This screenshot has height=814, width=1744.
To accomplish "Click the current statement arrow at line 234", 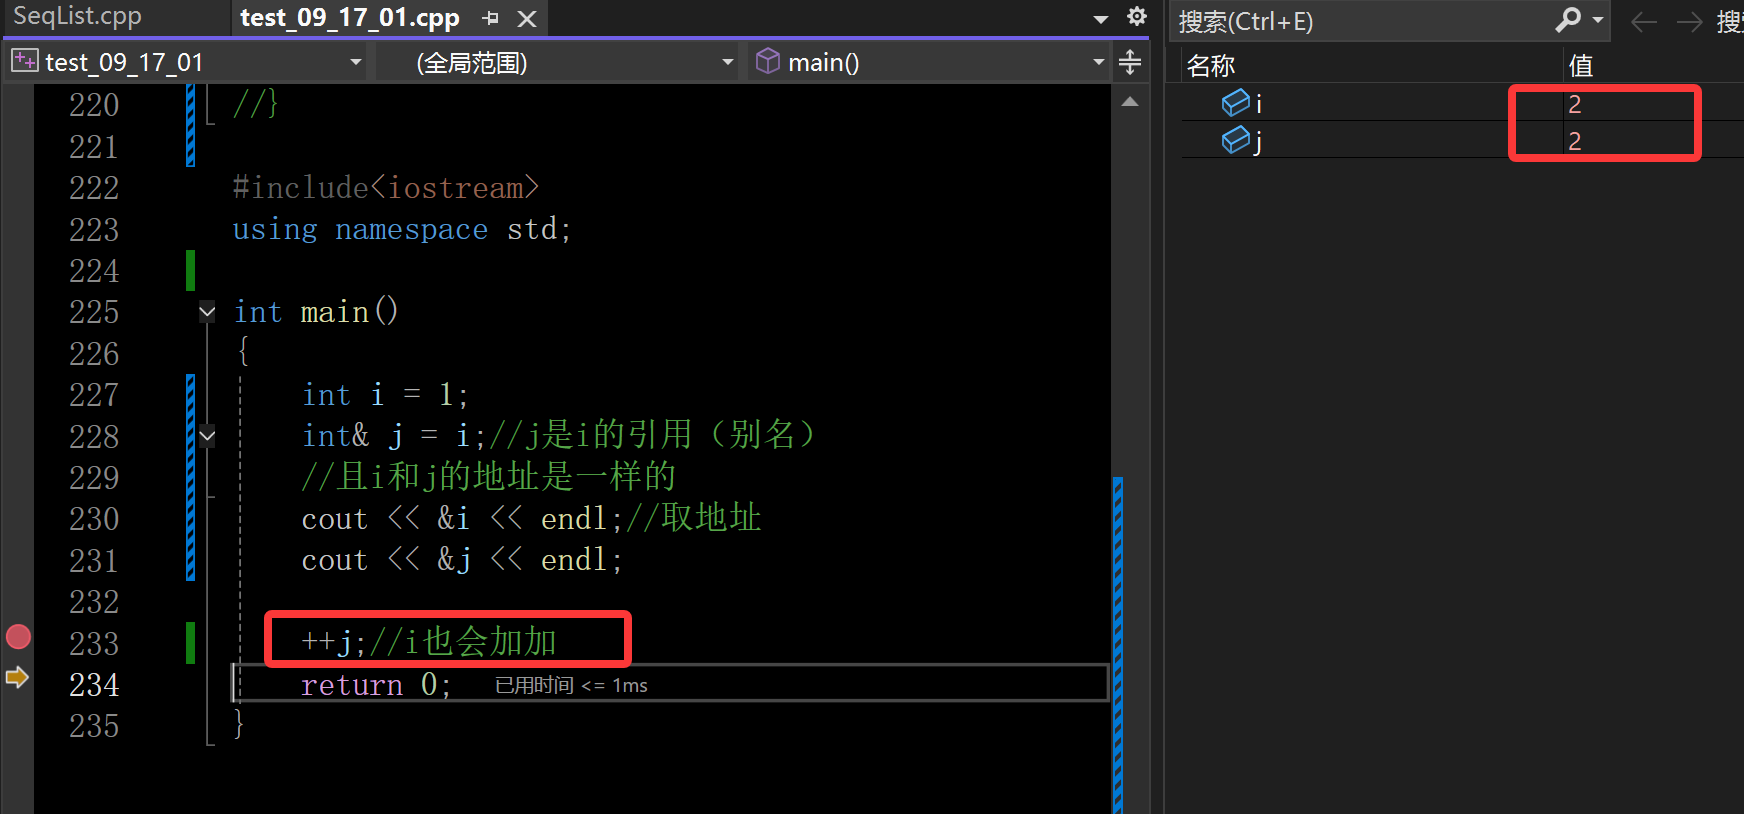I will point(17,678).
